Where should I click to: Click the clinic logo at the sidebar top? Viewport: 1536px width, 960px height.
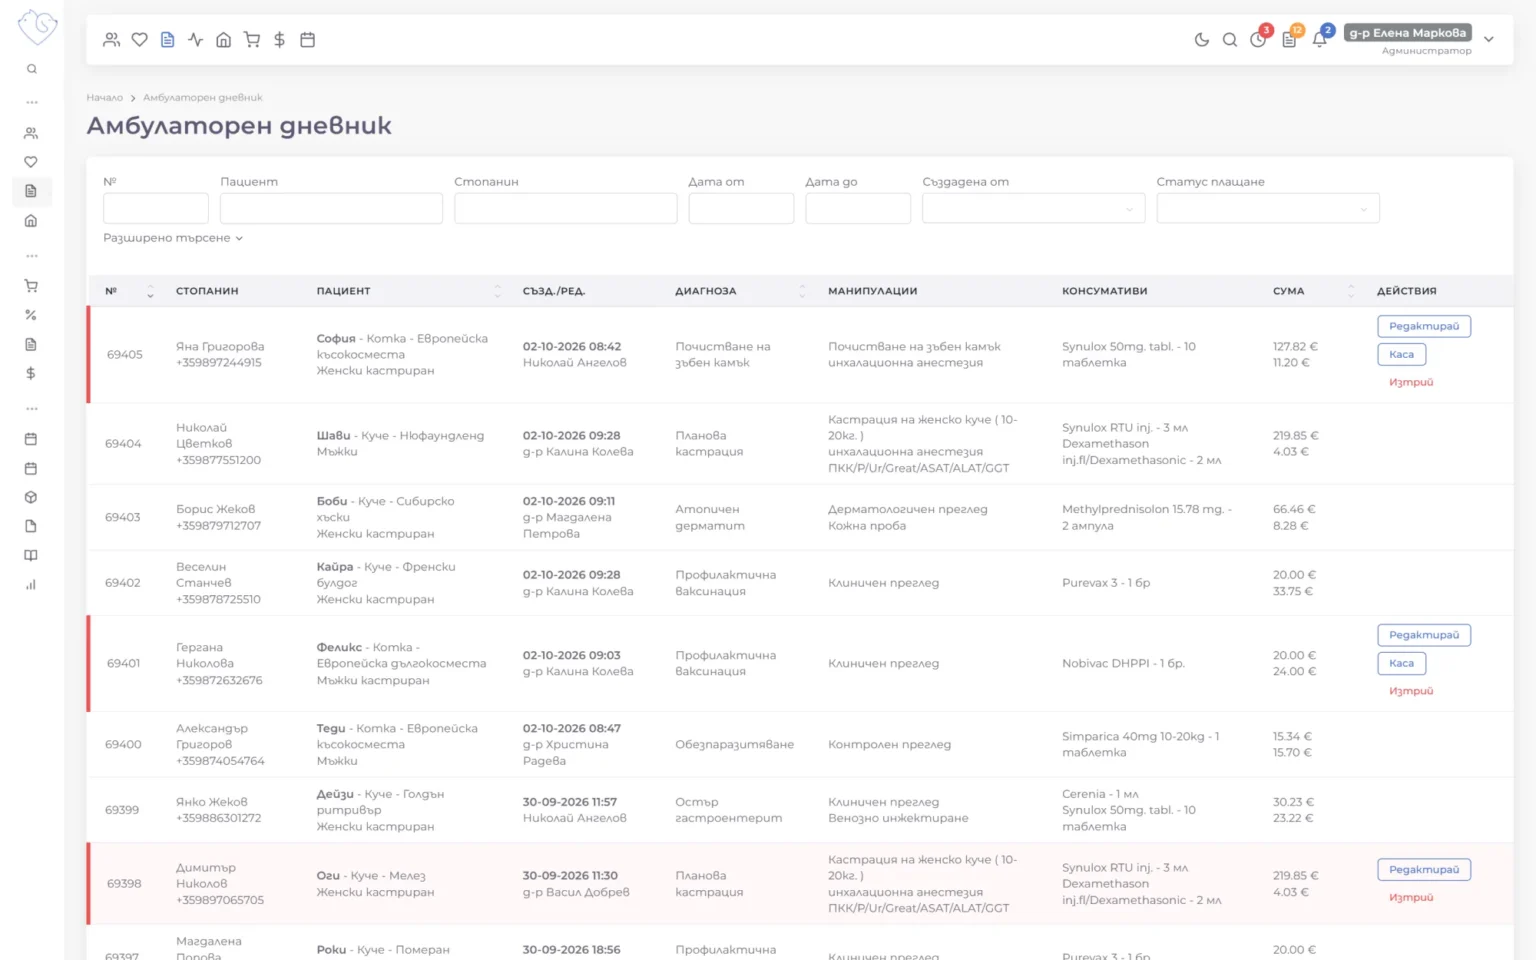[37, 27]
